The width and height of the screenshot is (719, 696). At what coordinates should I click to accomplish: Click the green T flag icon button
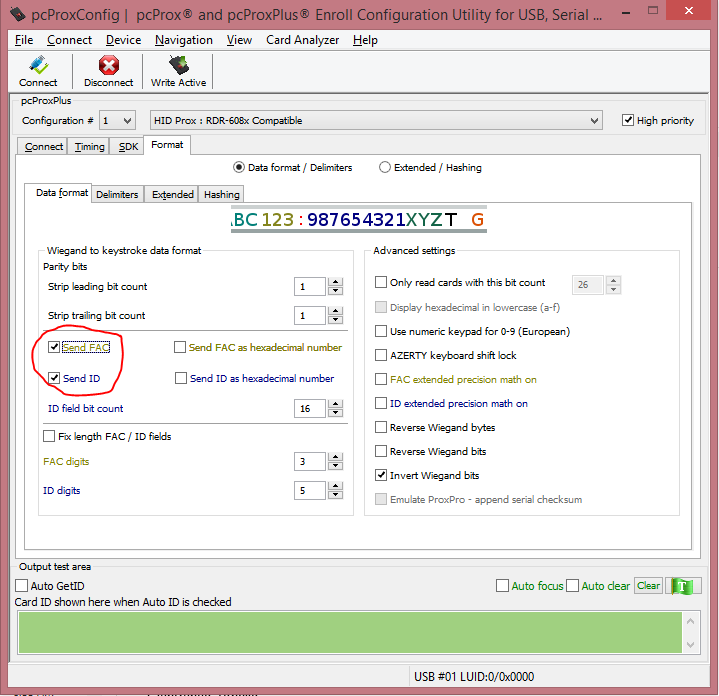point(682,586)
